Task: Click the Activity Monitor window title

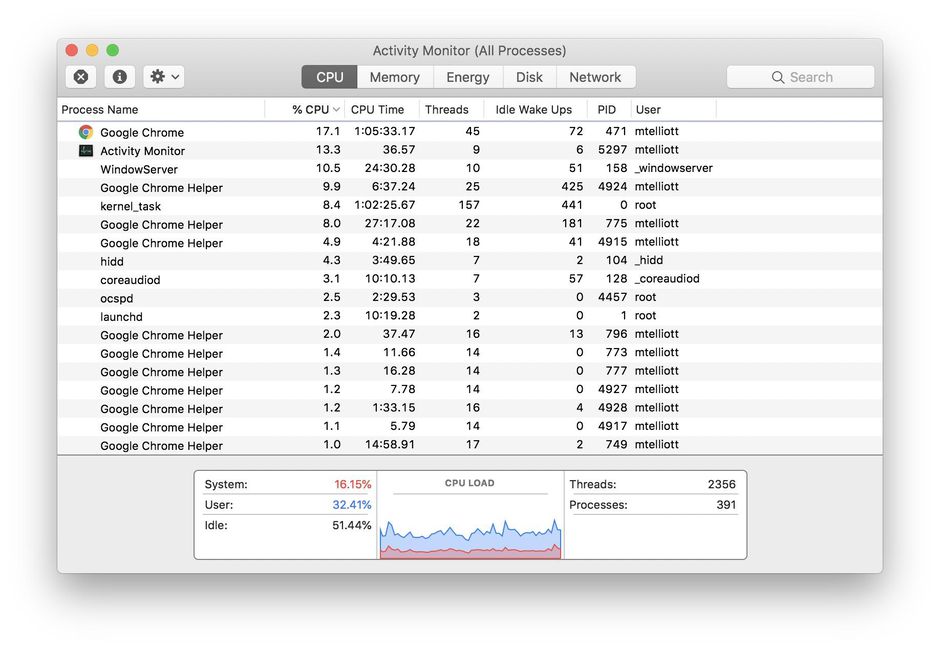Action: click(x=469, y=50)
